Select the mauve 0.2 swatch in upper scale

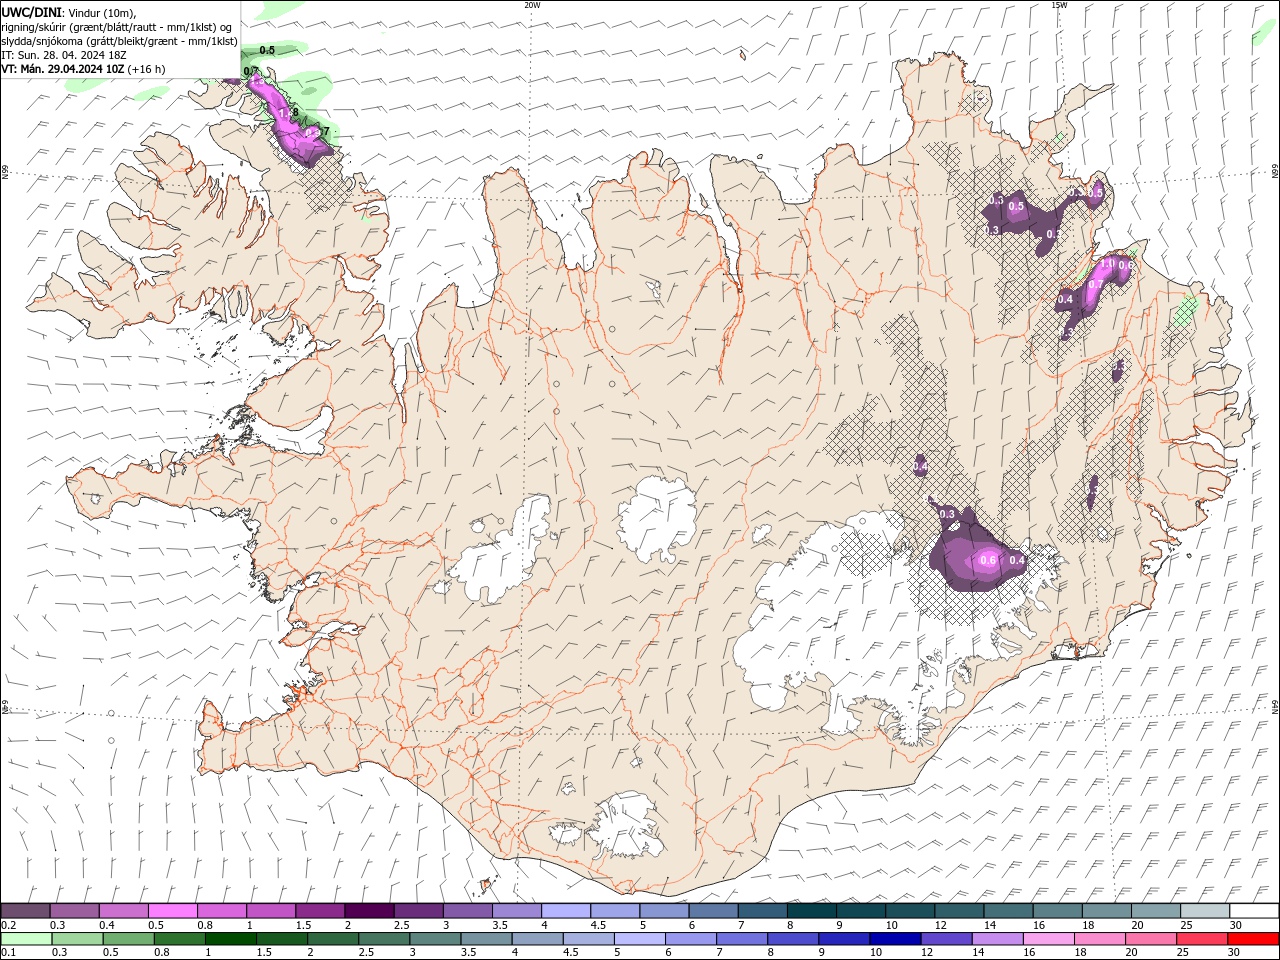(x=25, y=911)
